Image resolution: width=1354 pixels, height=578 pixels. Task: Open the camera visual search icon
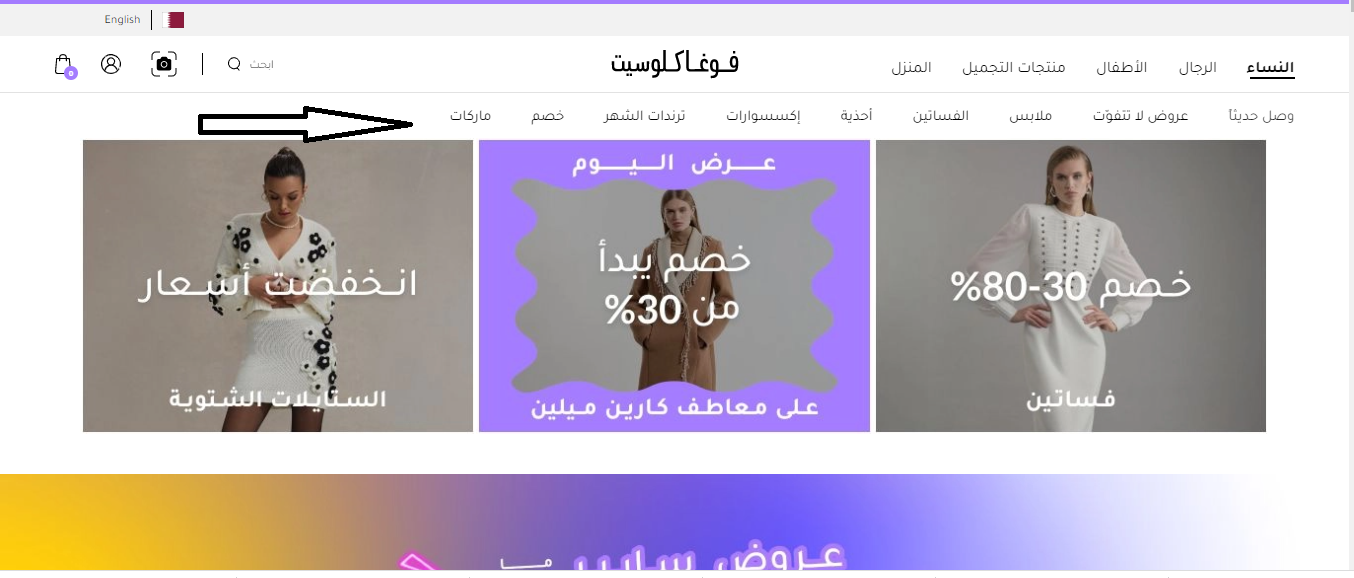click(x=164, y=64)
